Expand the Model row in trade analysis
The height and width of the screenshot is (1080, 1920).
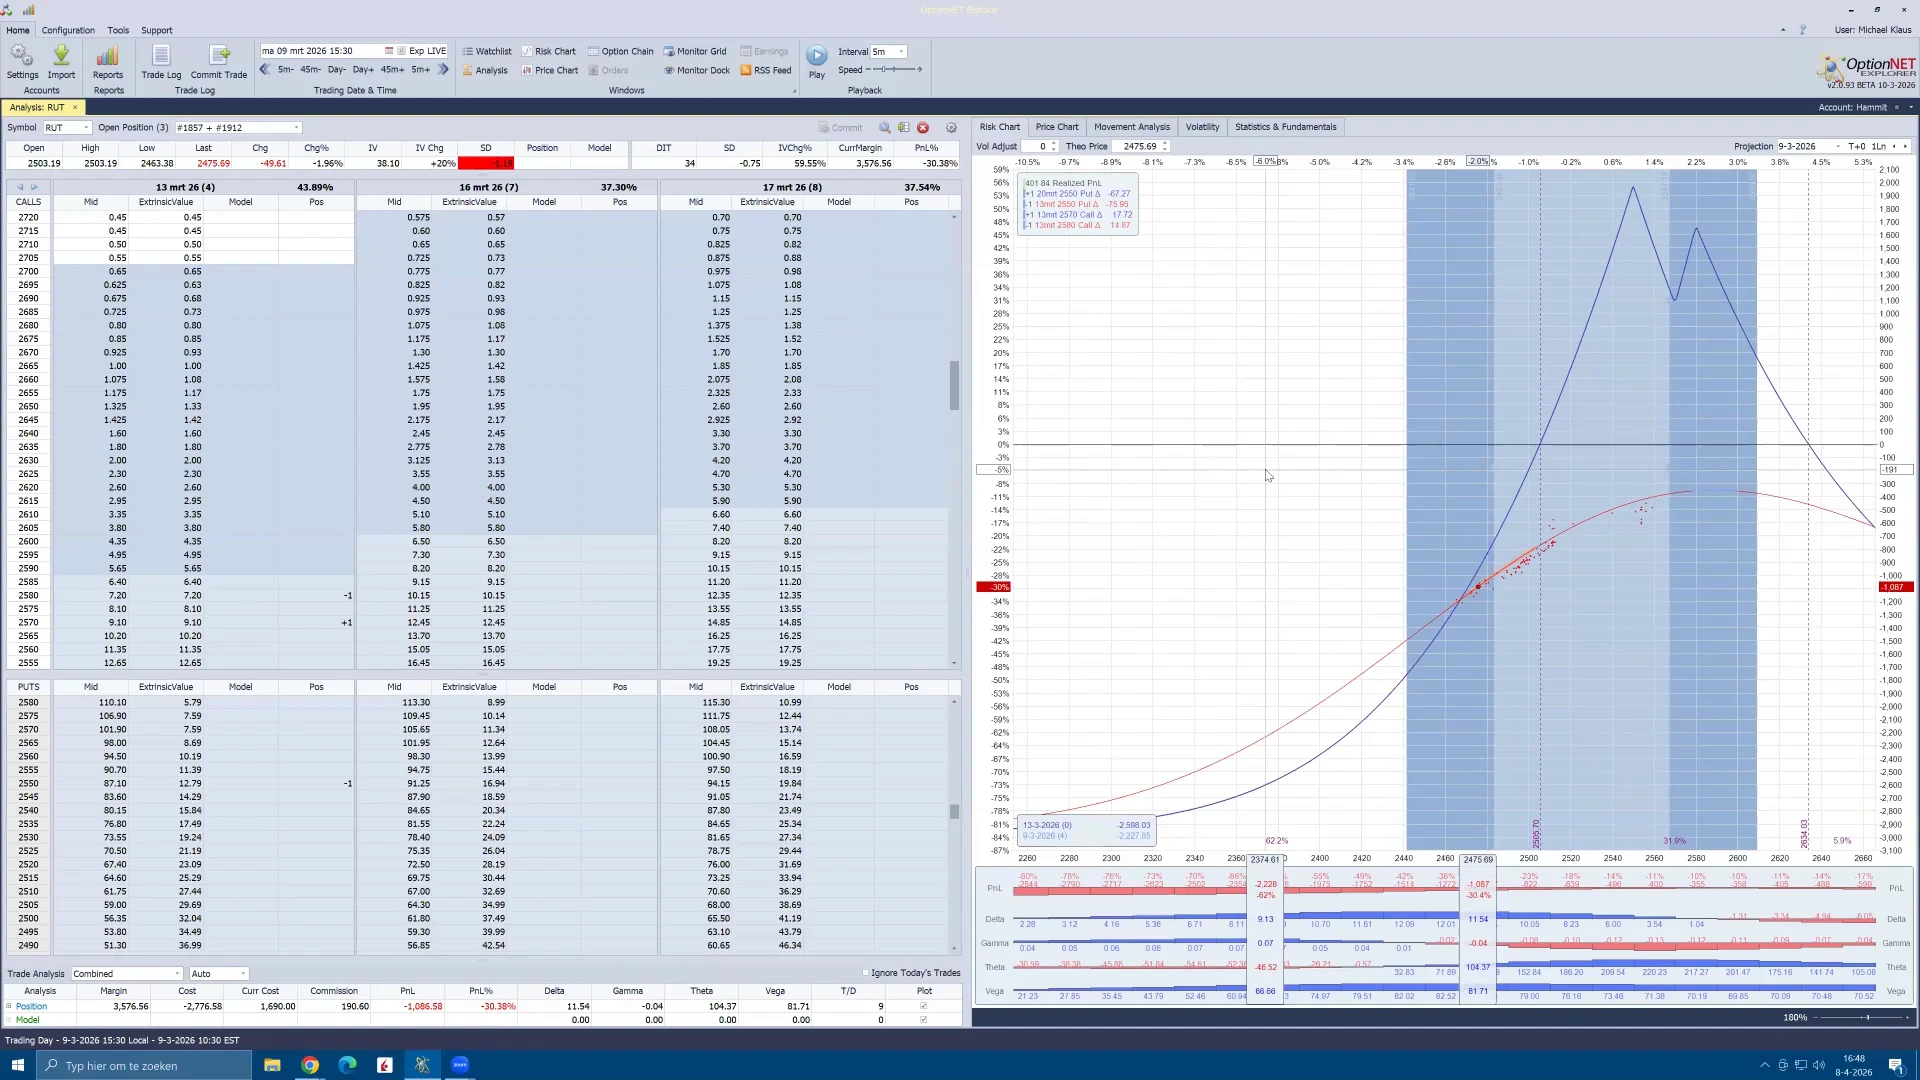(9, 1020)
